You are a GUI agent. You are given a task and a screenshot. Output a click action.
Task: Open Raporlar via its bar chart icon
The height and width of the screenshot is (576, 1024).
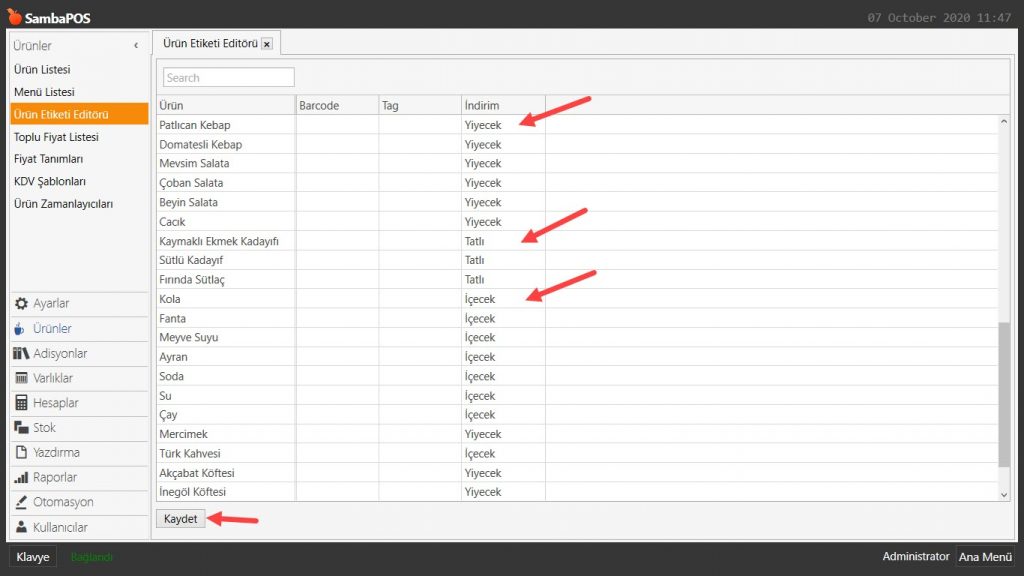pos(21,478)
